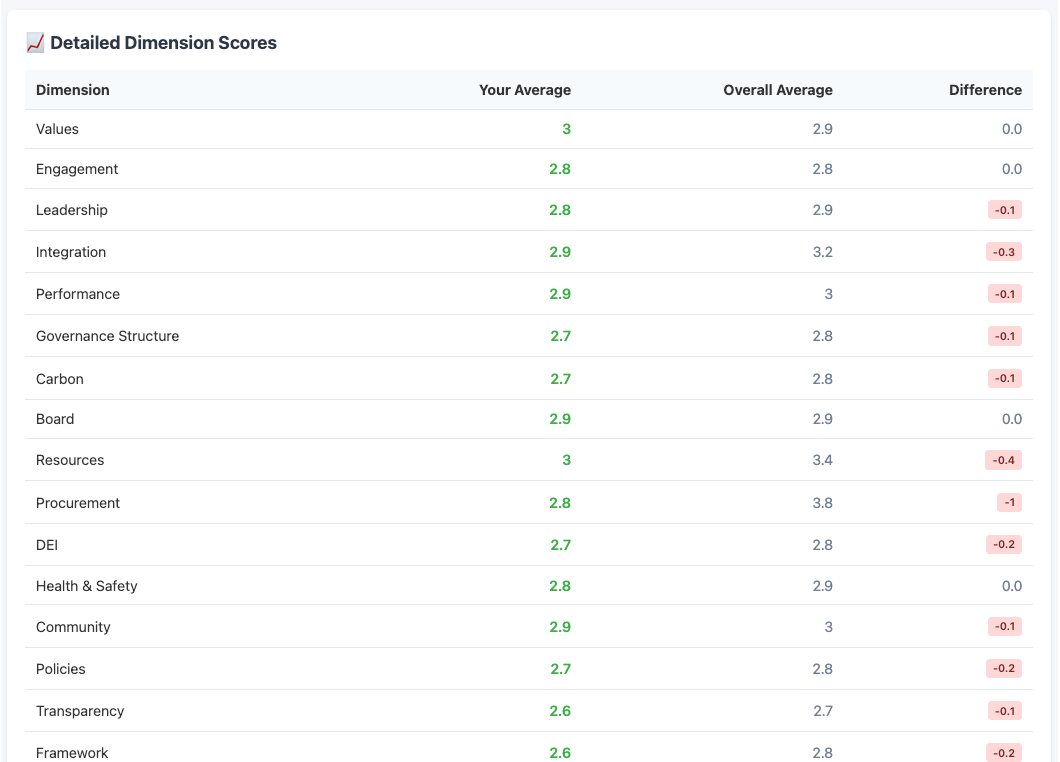
Task: Click the -0.2 badge in the DEI row
Action: pos(1003,545)
